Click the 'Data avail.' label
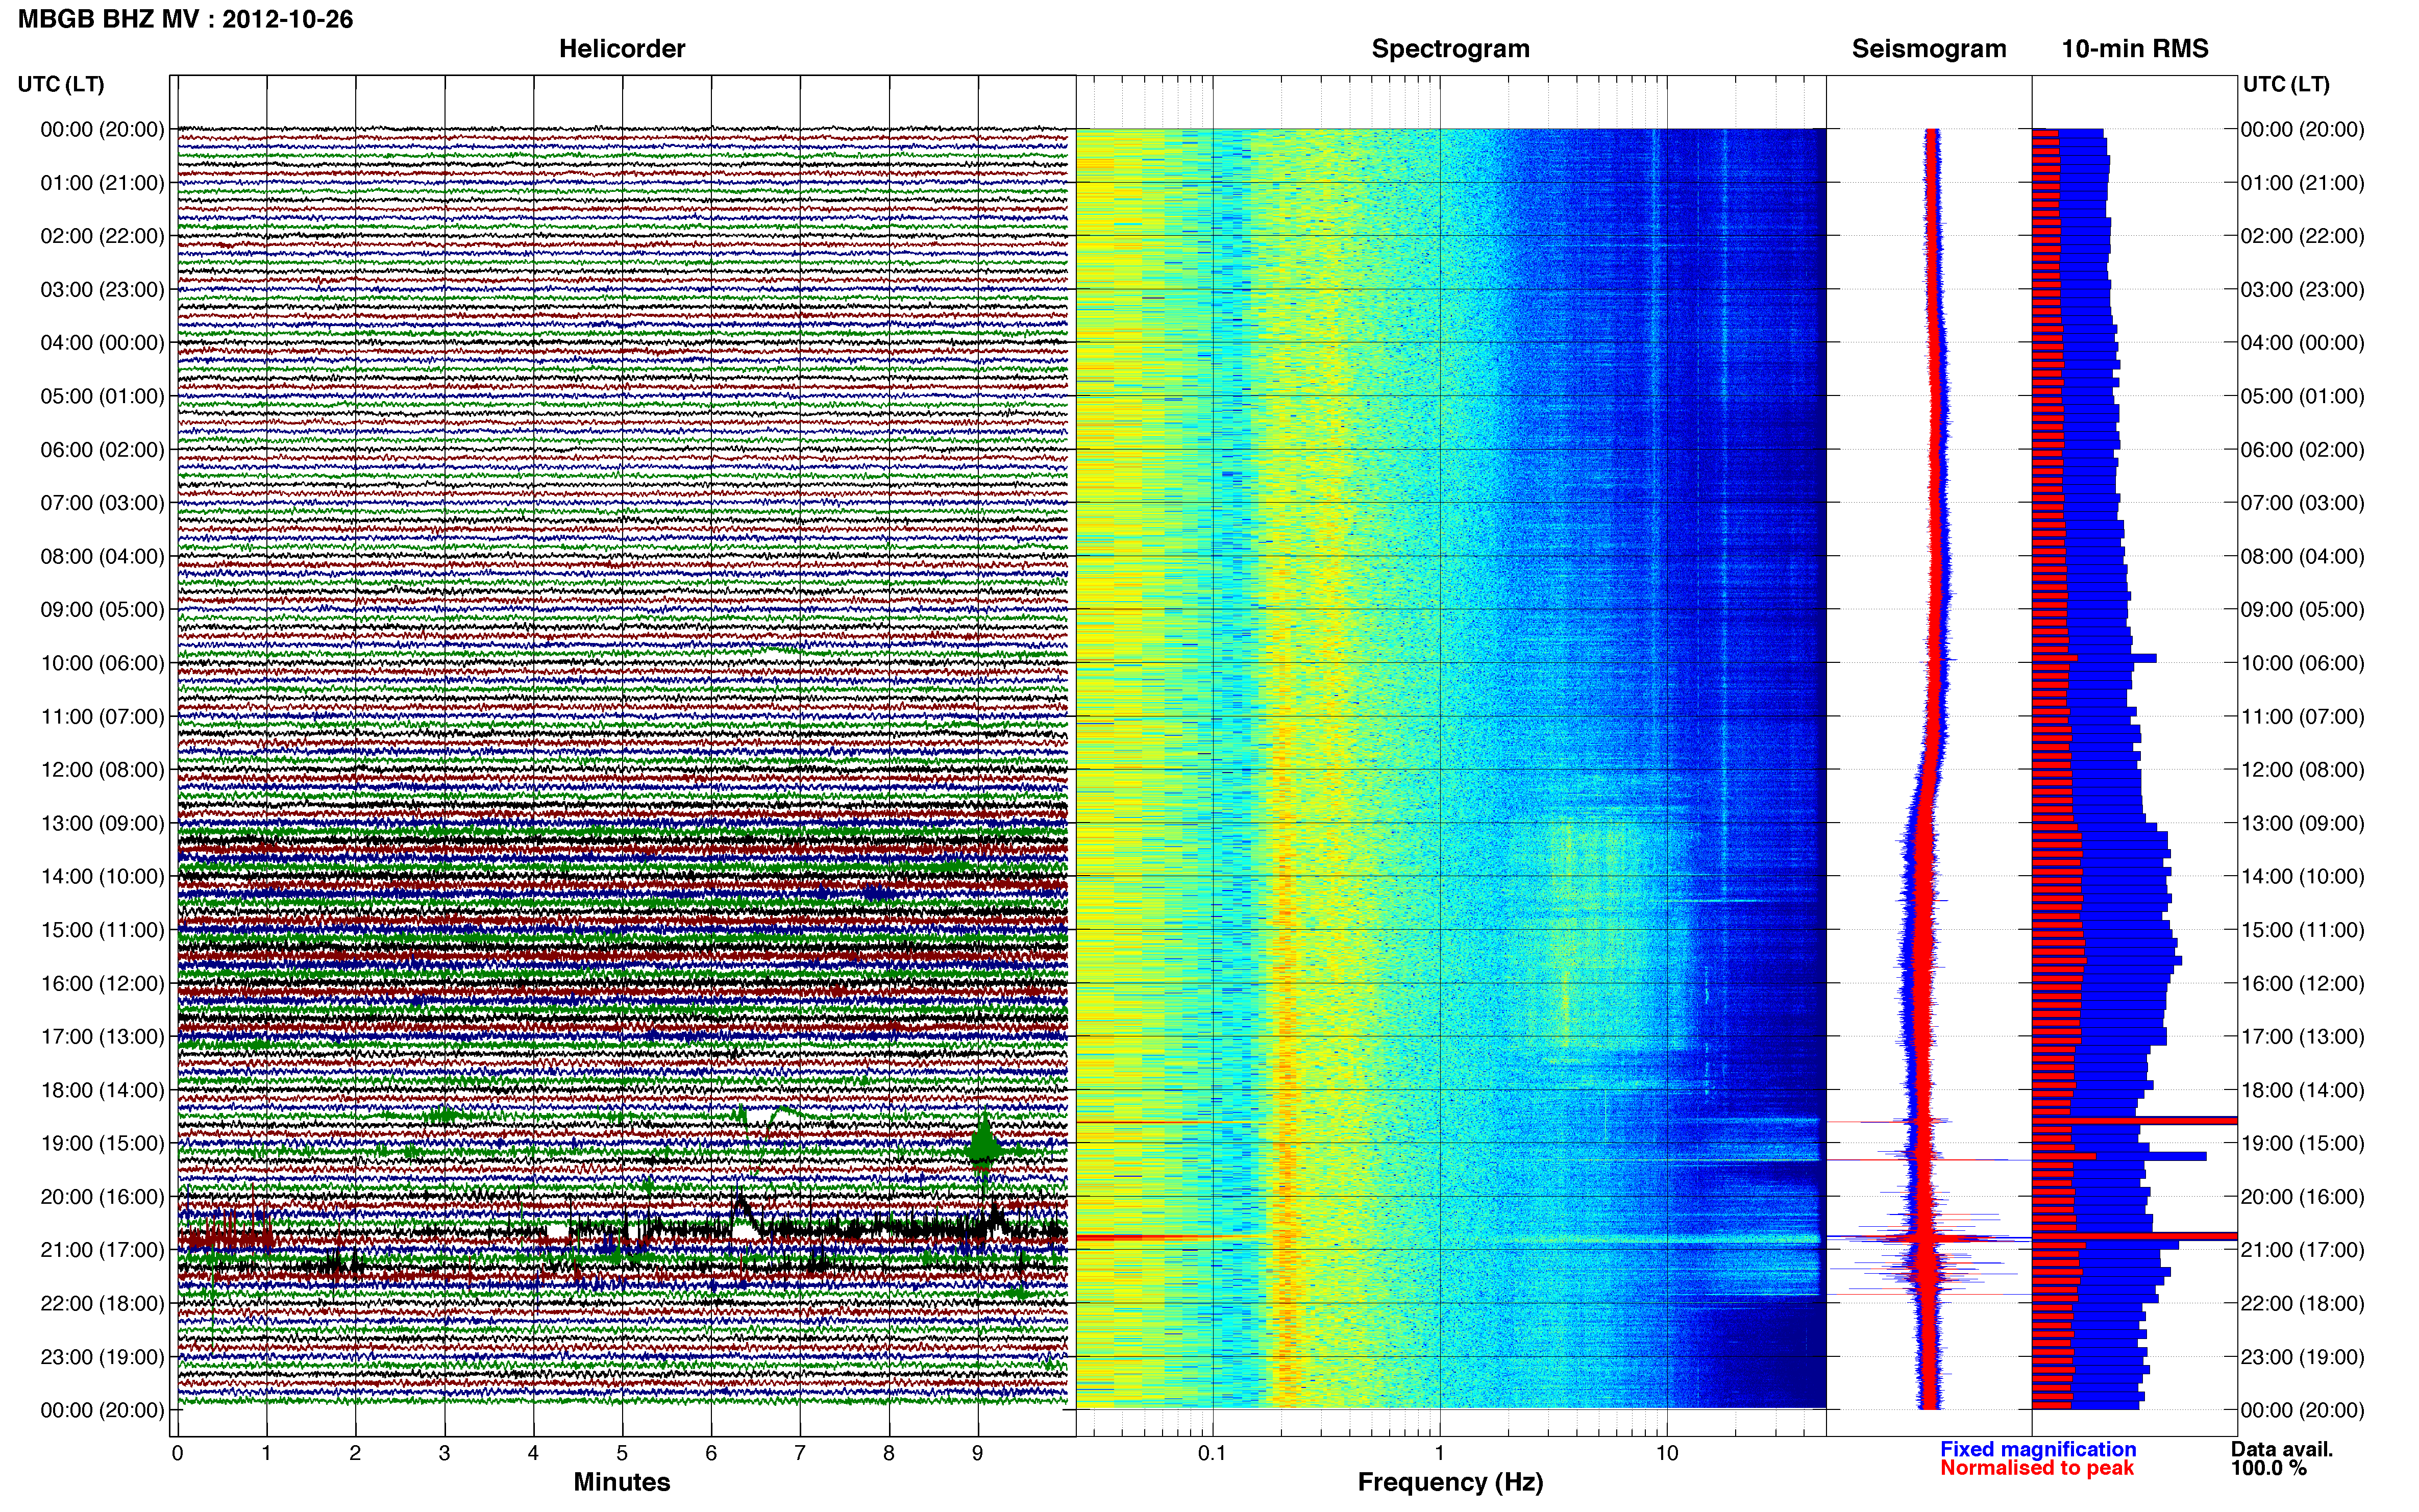Image resolution: width=2419 pixels, height=1512 pixels. pos(2282,1449)
